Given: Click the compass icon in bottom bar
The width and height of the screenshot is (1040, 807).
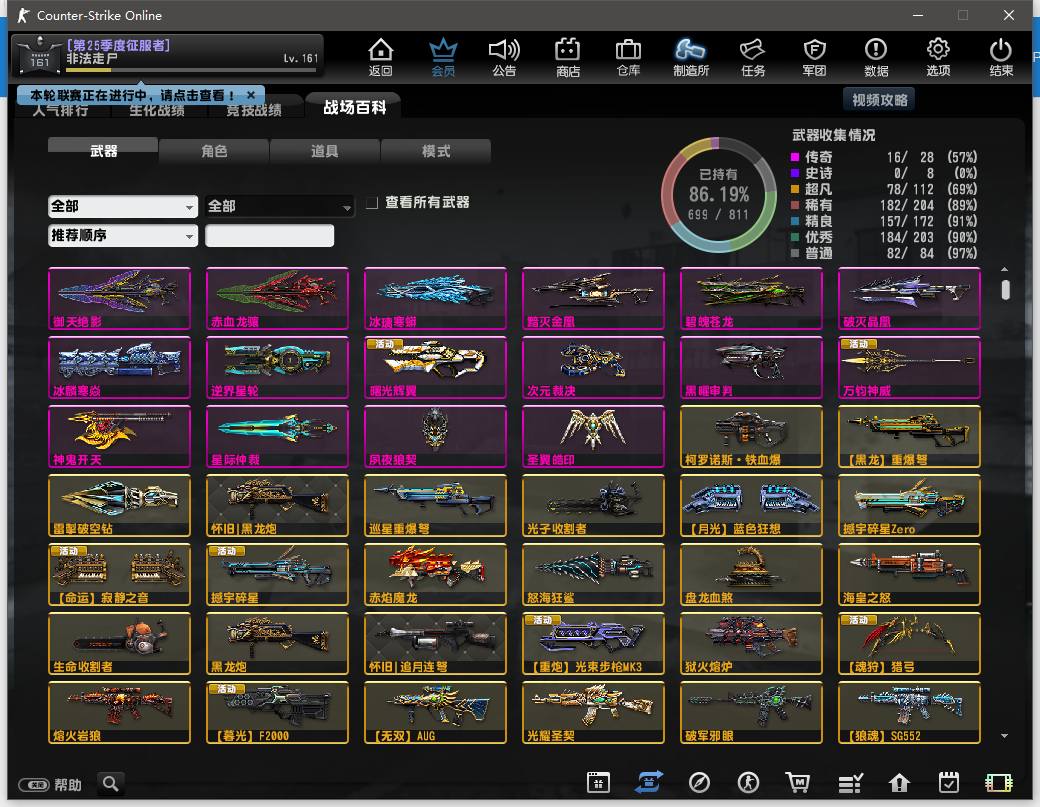Looking at the screenshot, I should (x=699, y=782).
